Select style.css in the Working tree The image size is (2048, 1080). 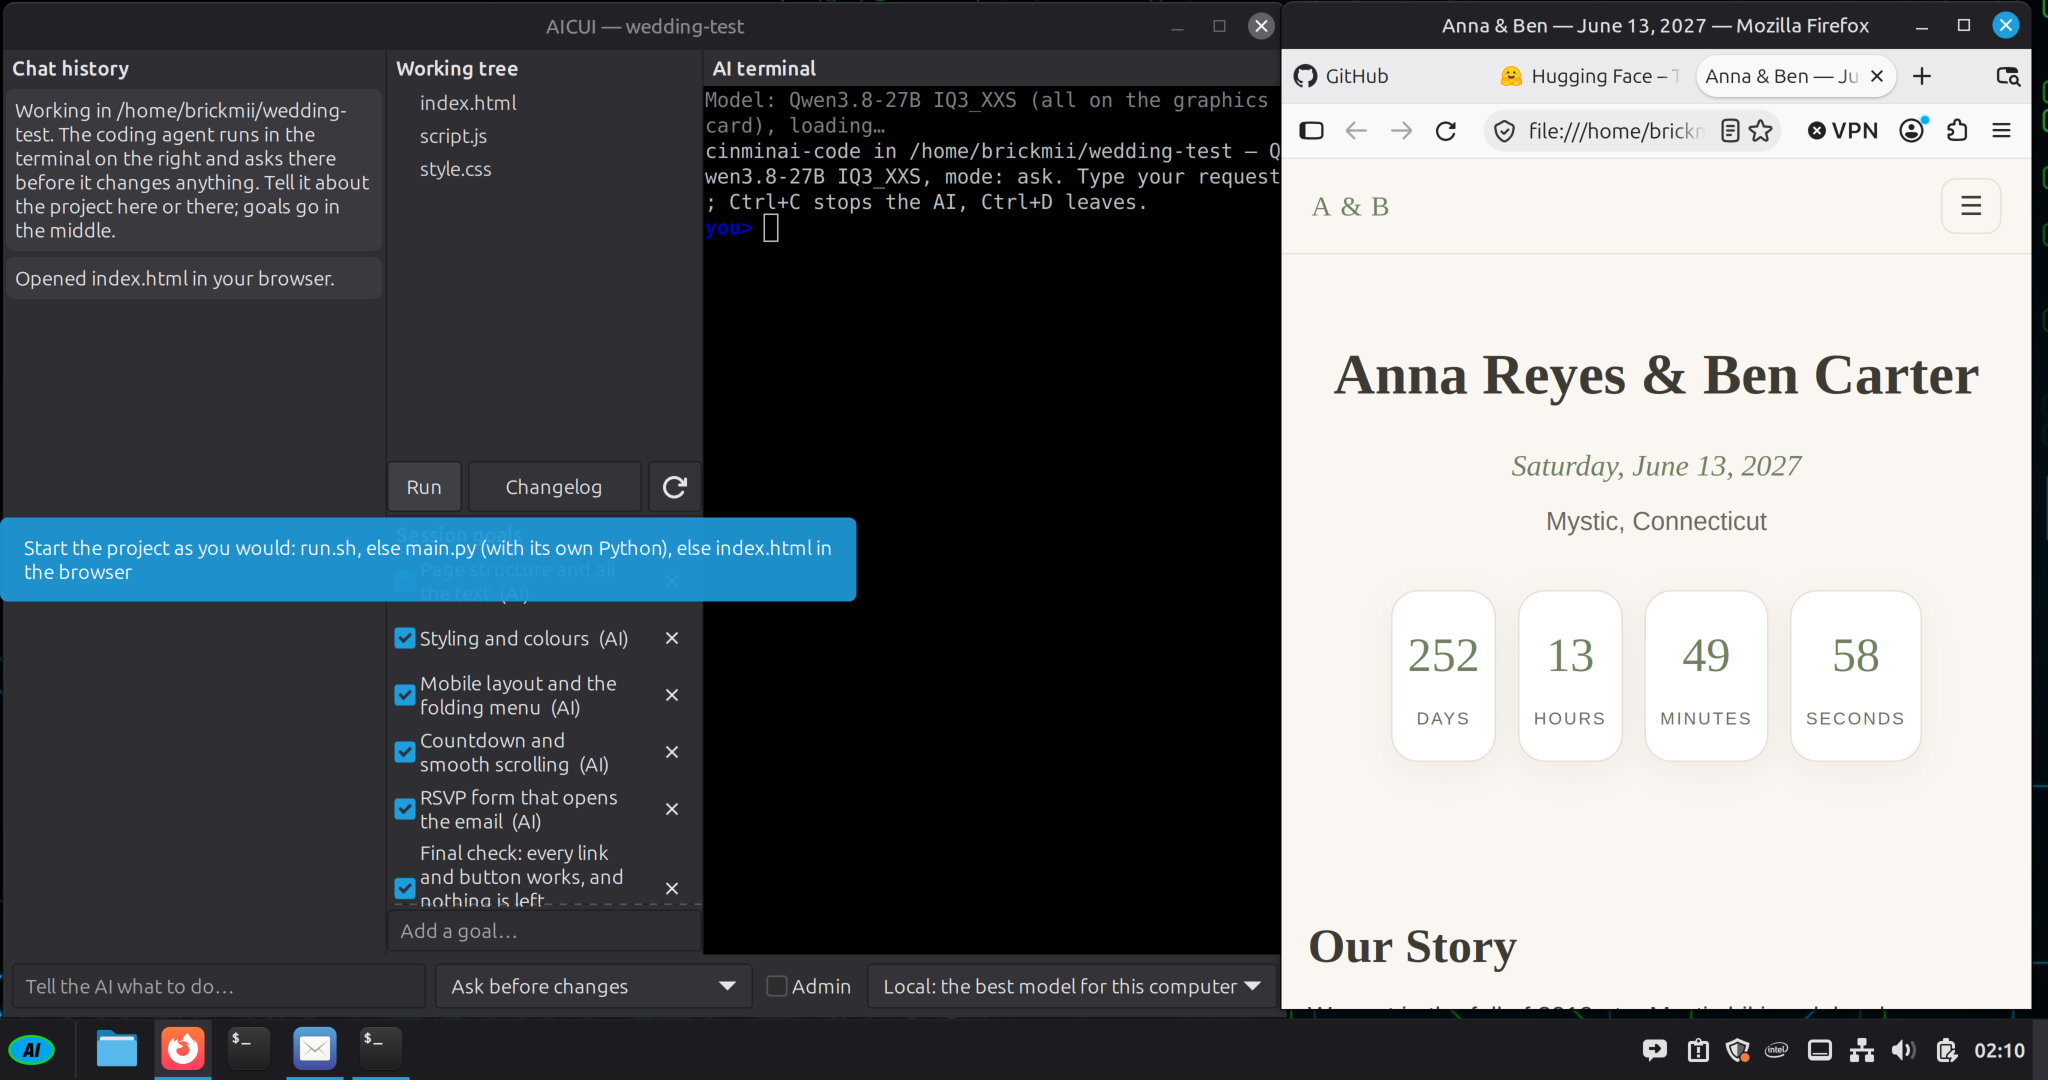click(x=455, y=169)
